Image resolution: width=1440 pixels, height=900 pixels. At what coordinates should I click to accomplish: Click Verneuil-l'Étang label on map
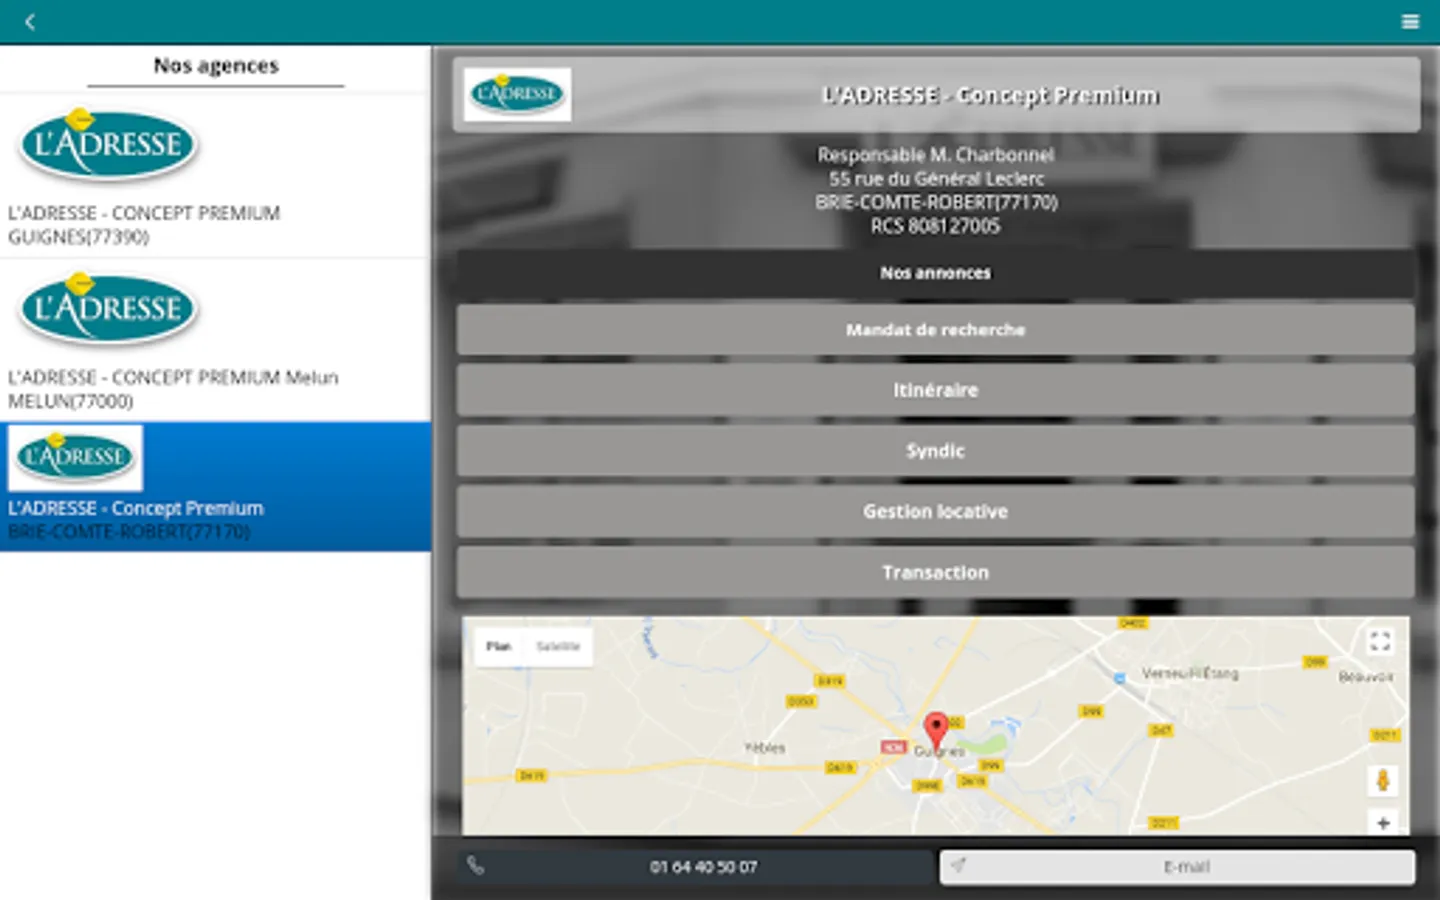point(1190,674)
